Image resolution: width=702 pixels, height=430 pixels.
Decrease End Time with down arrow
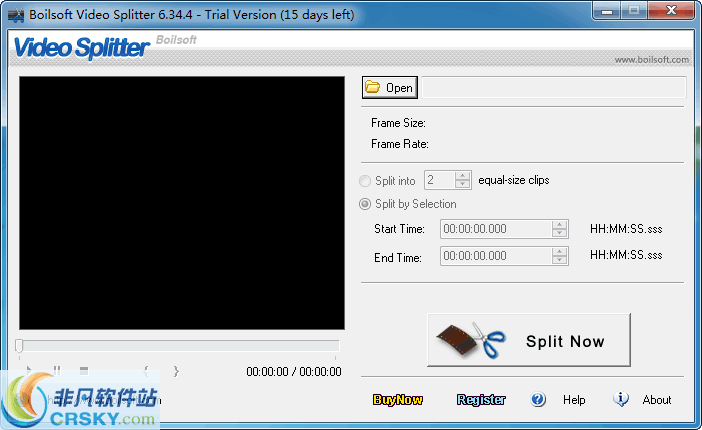click(x=559, y=260)
